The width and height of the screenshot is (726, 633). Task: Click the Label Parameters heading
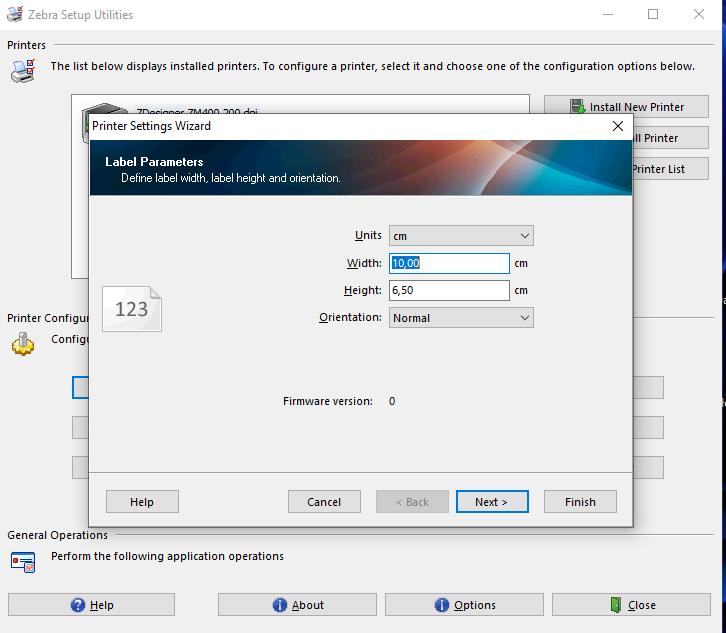pyautogui.click(x=154, y=162)
